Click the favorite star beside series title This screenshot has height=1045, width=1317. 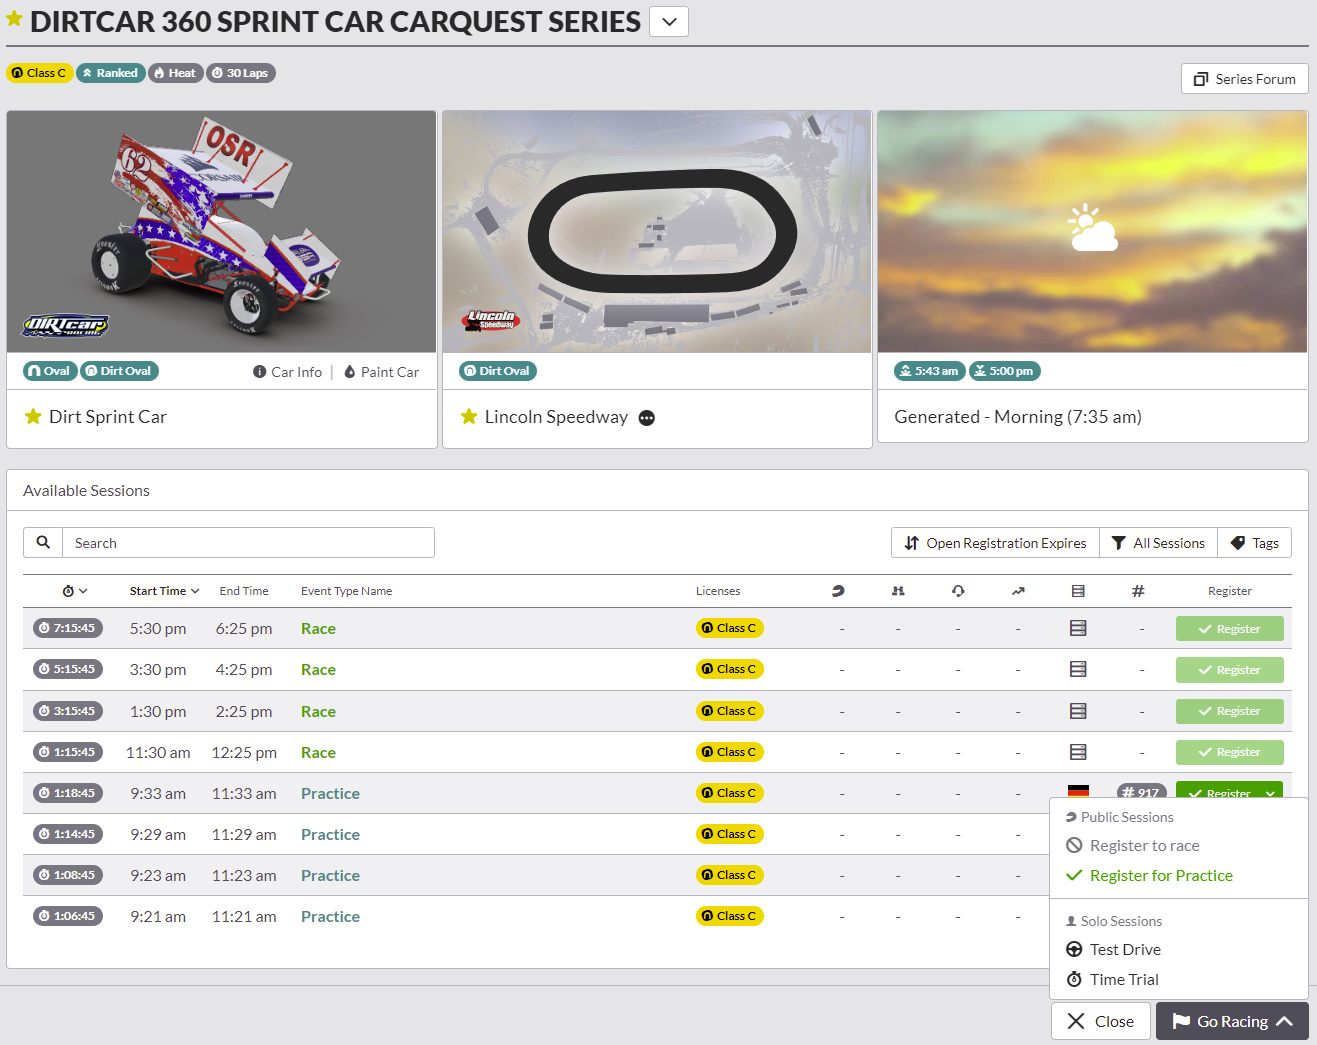pos(14,19)
